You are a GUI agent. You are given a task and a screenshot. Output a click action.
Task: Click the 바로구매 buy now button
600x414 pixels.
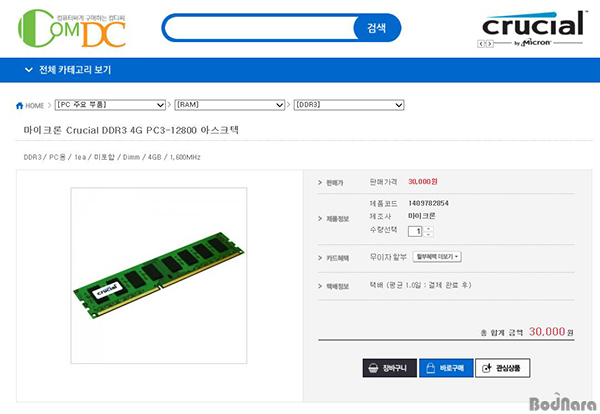pyautogui.click(x=446, y=368)
